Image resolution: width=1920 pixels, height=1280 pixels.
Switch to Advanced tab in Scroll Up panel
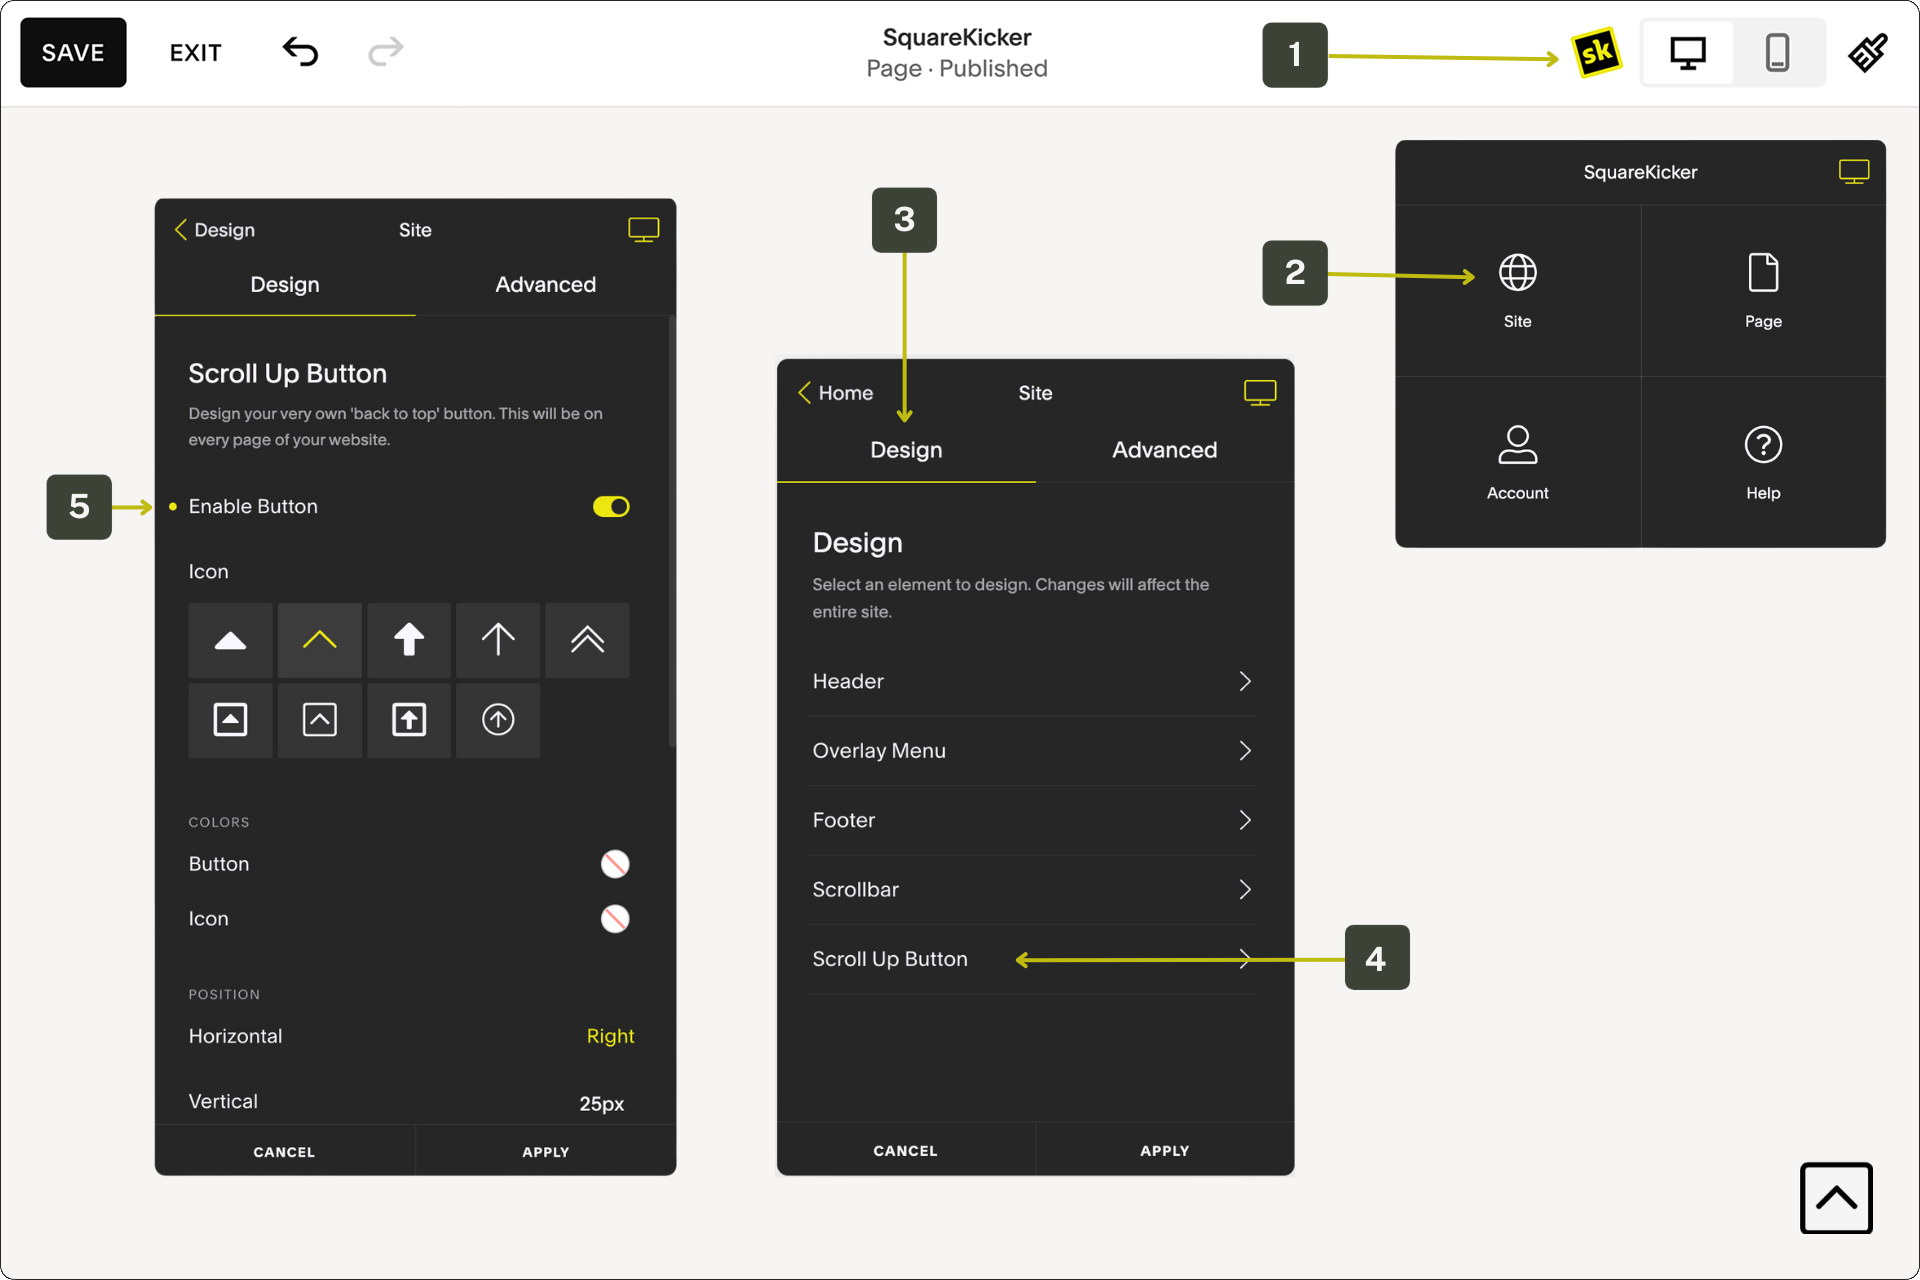coord(545,285)
